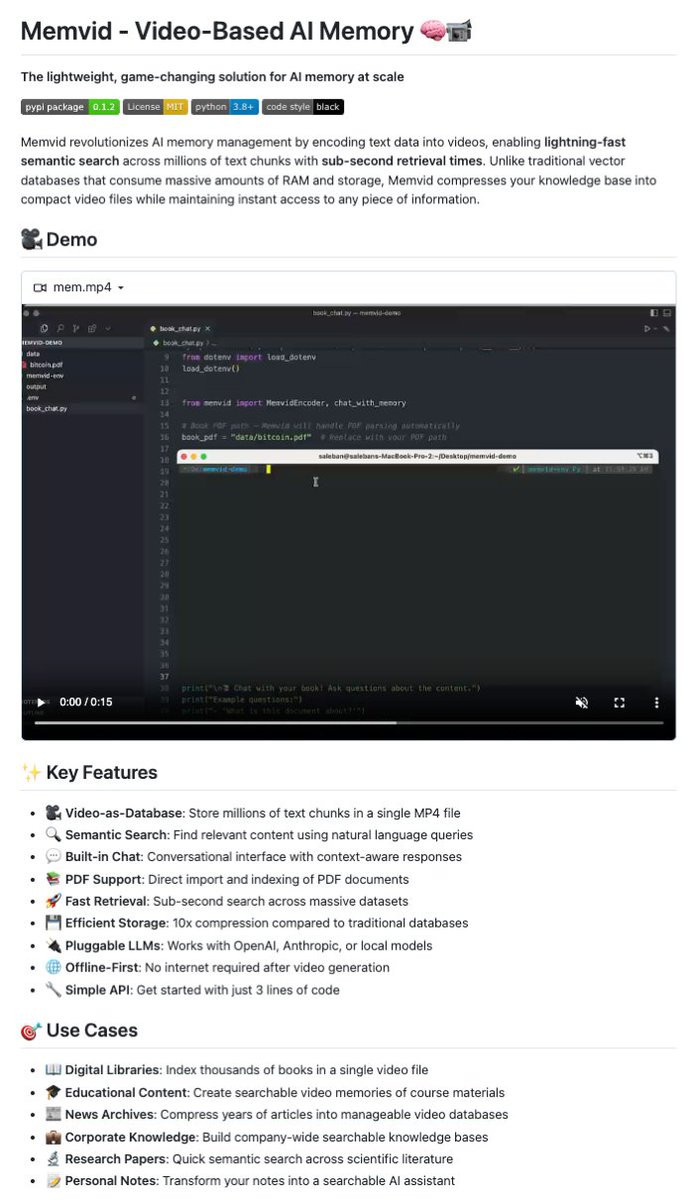Screen dimensions: 695x1200
Task: Open the License MIT badge
Action: click(x=155, y=106)
